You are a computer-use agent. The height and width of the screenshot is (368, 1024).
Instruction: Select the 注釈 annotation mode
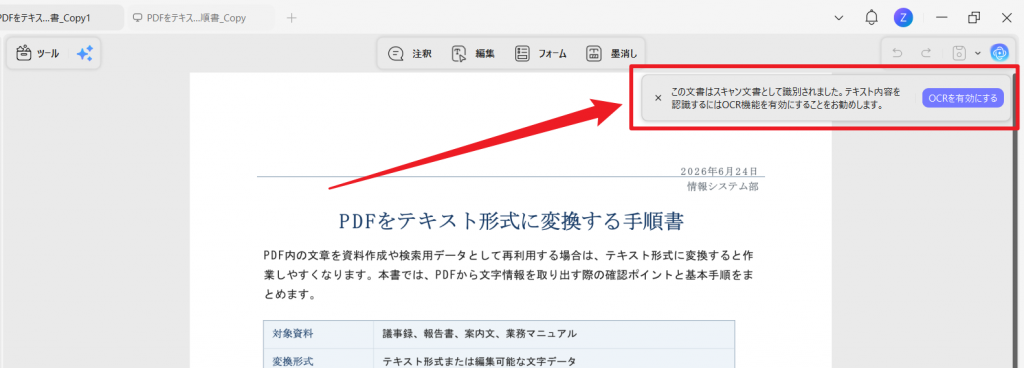point(409,54)
